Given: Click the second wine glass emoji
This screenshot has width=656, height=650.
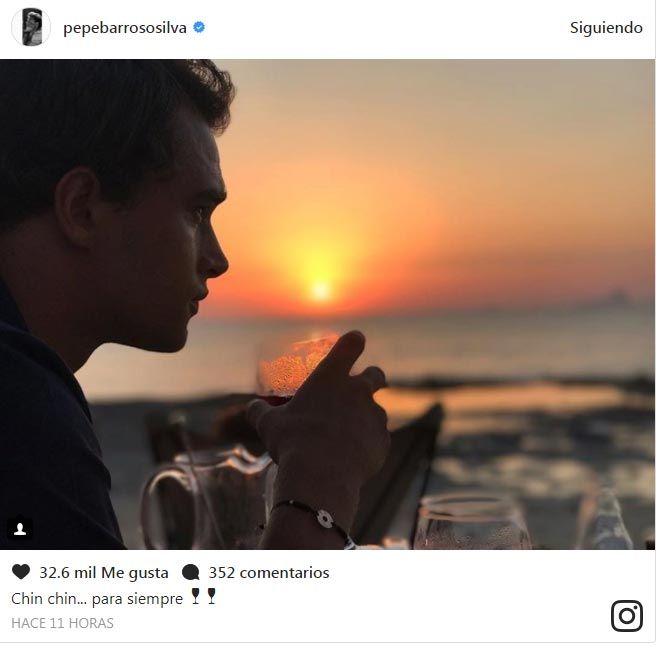Looking at the screenshot, I should pyautogui.click(x=211, y=596).
